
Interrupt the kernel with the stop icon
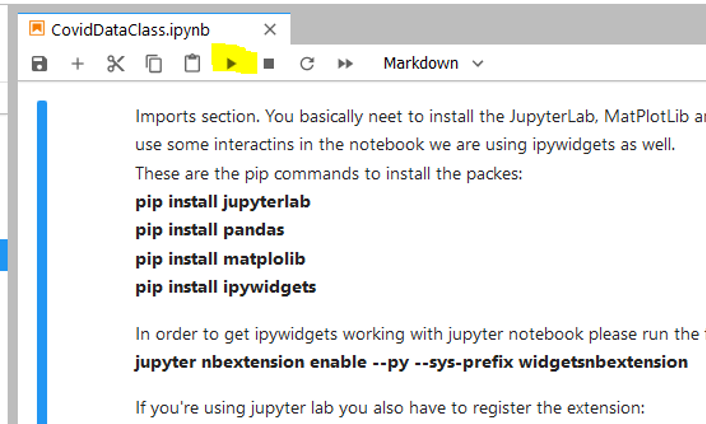tap(269, 64)
